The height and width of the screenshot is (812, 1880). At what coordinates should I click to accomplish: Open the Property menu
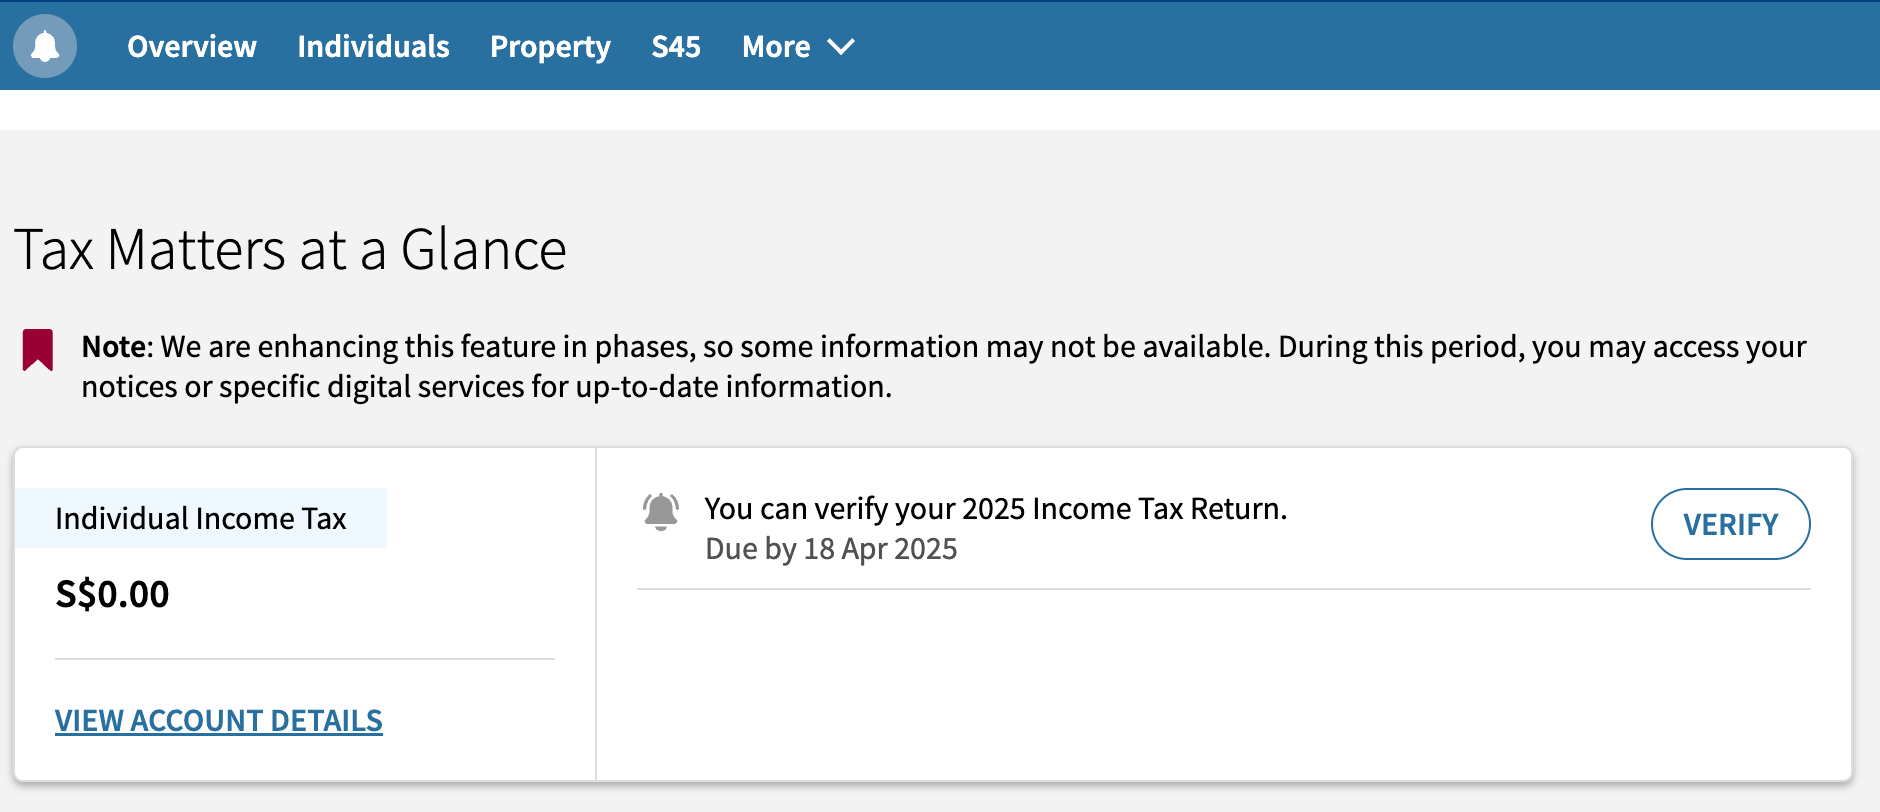[x=550, y=47]
